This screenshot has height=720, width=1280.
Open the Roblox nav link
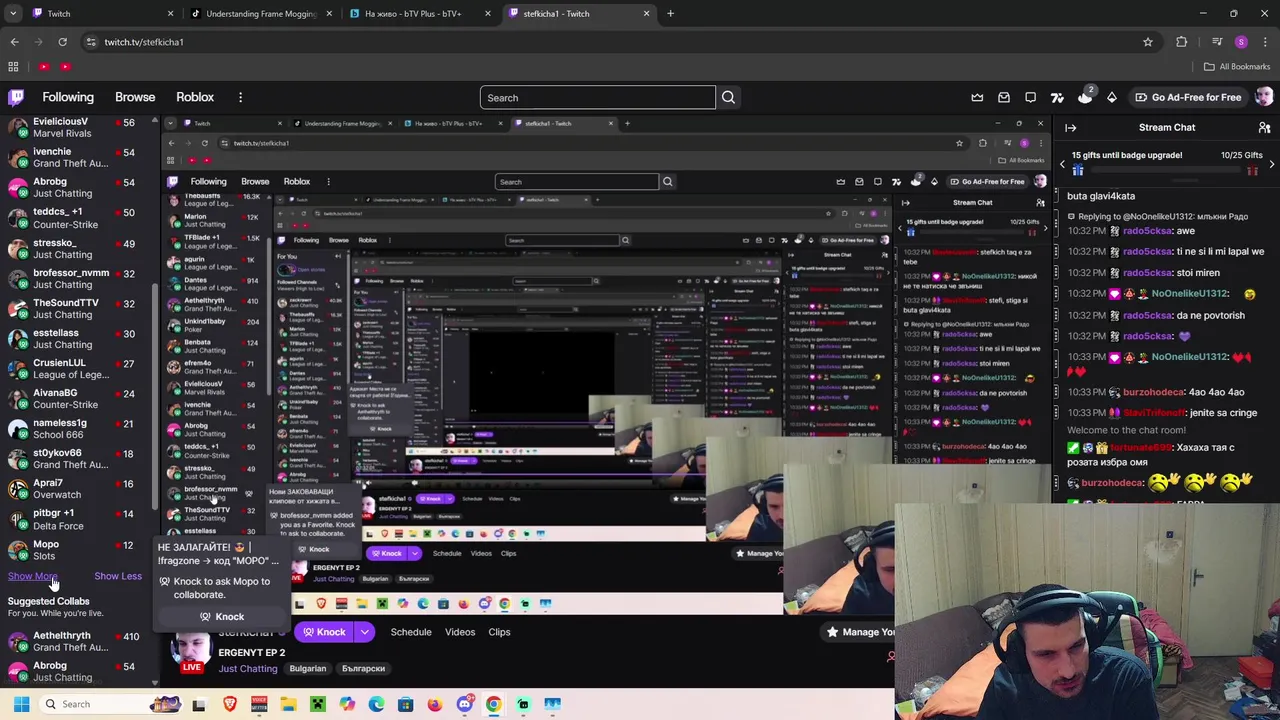click(x=195, y=97)
